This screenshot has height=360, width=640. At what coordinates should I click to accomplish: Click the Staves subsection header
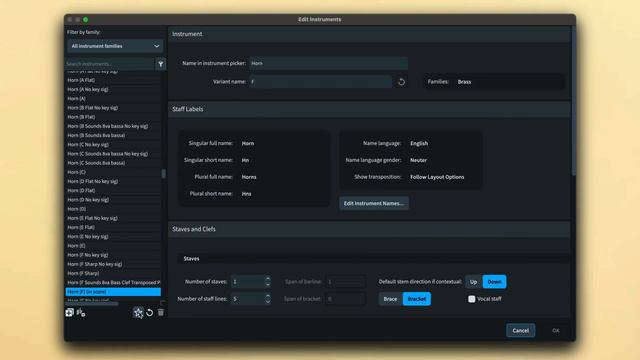point(373,258)
